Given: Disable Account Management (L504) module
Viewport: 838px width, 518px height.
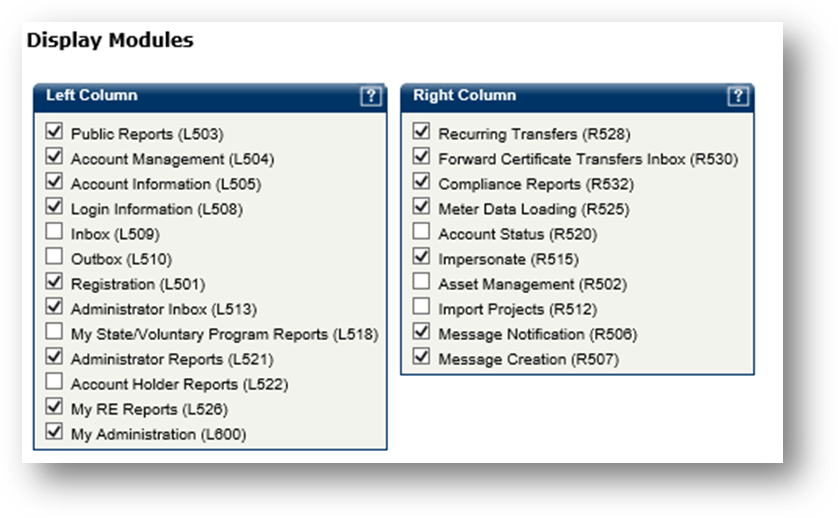Looking at the screenshot, I should click(54, 157).
